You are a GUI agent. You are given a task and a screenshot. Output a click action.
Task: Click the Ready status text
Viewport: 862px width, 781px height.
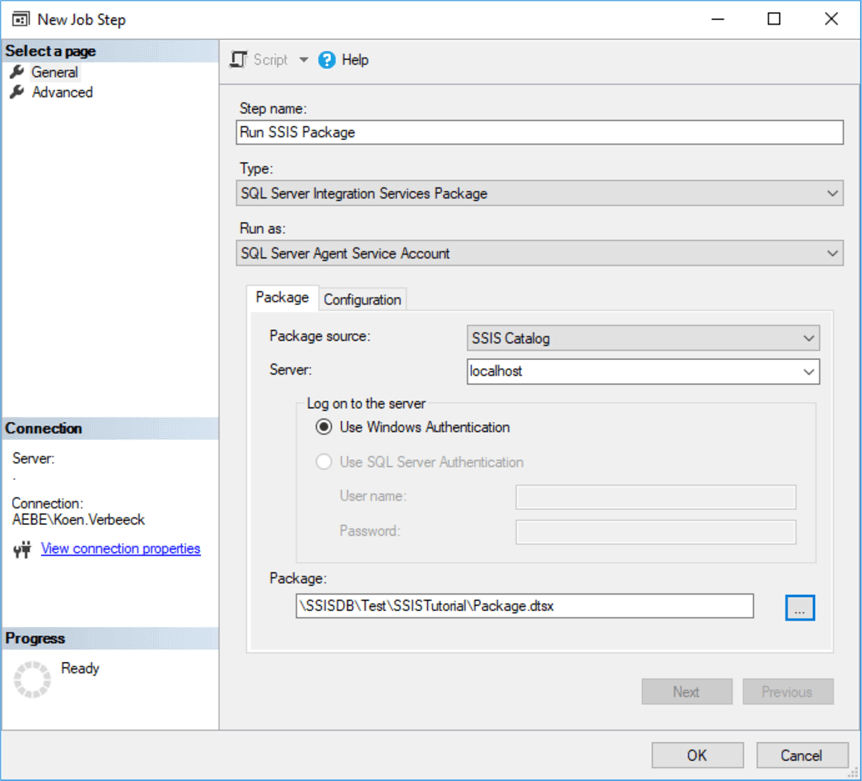[80, 668]
